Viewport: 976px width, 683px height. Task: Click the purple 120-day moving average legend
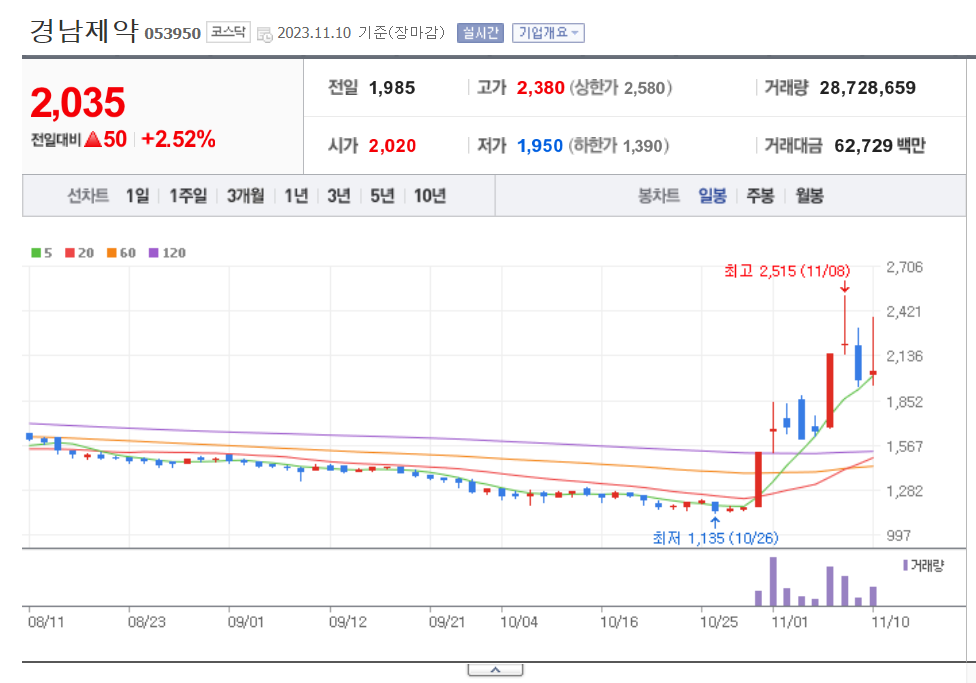pos(167,253)
